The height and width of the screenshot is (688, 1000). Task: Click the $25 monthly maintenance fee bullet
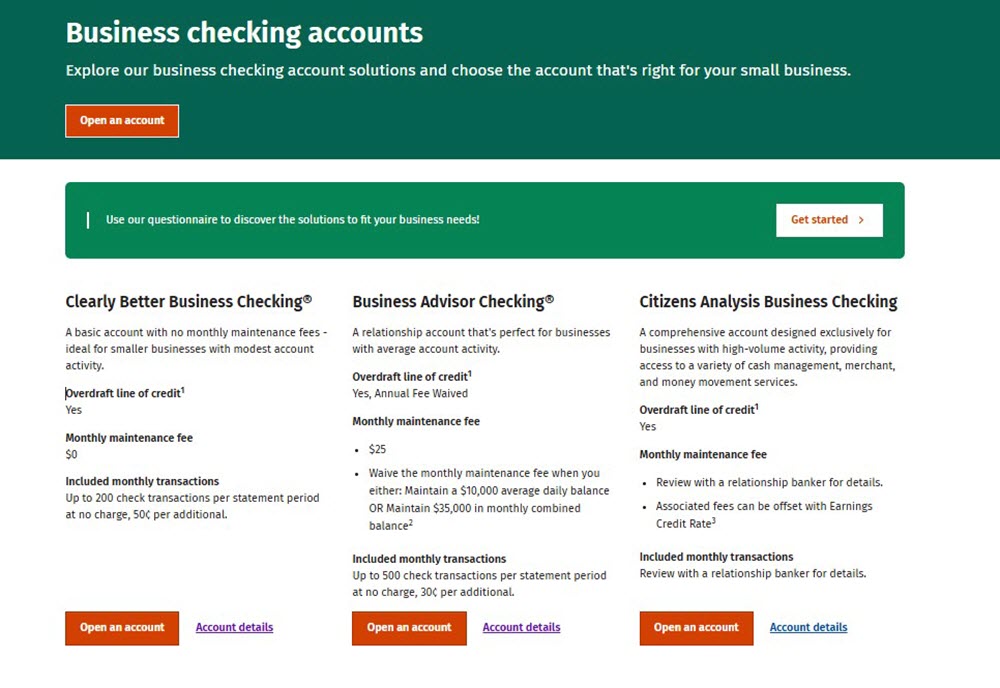pos(377,450)
